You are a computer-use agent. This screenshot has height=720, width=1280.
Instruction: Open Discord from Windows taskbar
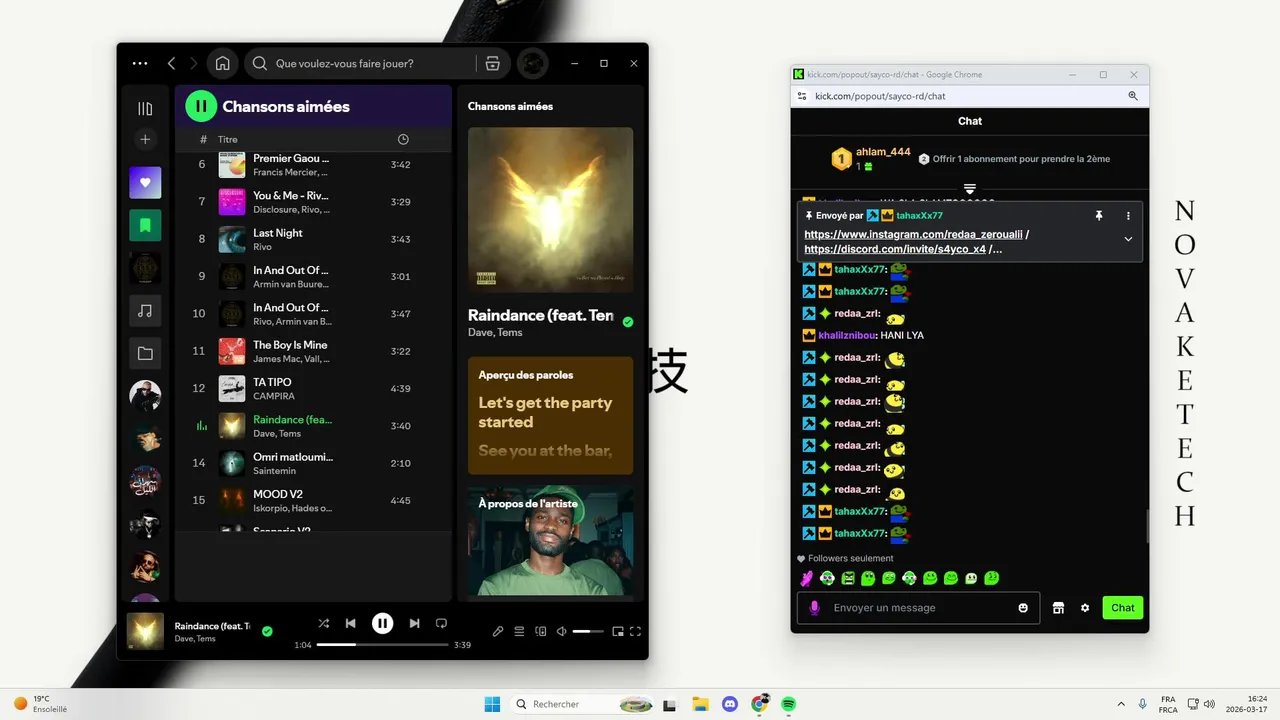[x=730, y=704]
